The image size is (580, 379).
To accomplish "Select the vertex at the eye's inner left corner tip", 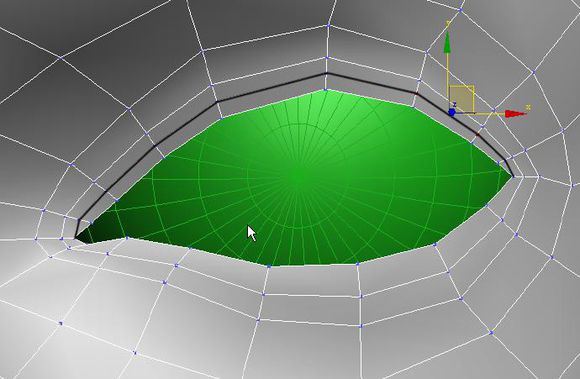I will pos(75,238).
